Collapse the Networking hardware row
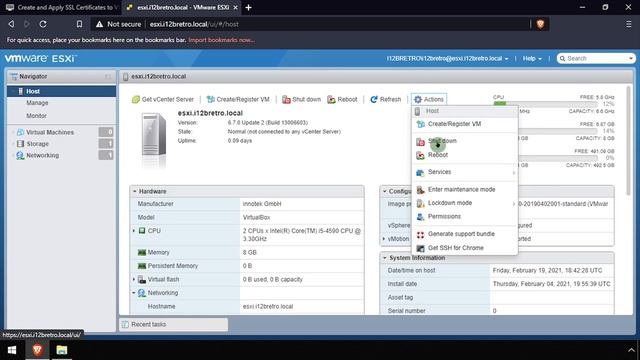The height and width of the screenshot is (360, 640). [134, 293]
